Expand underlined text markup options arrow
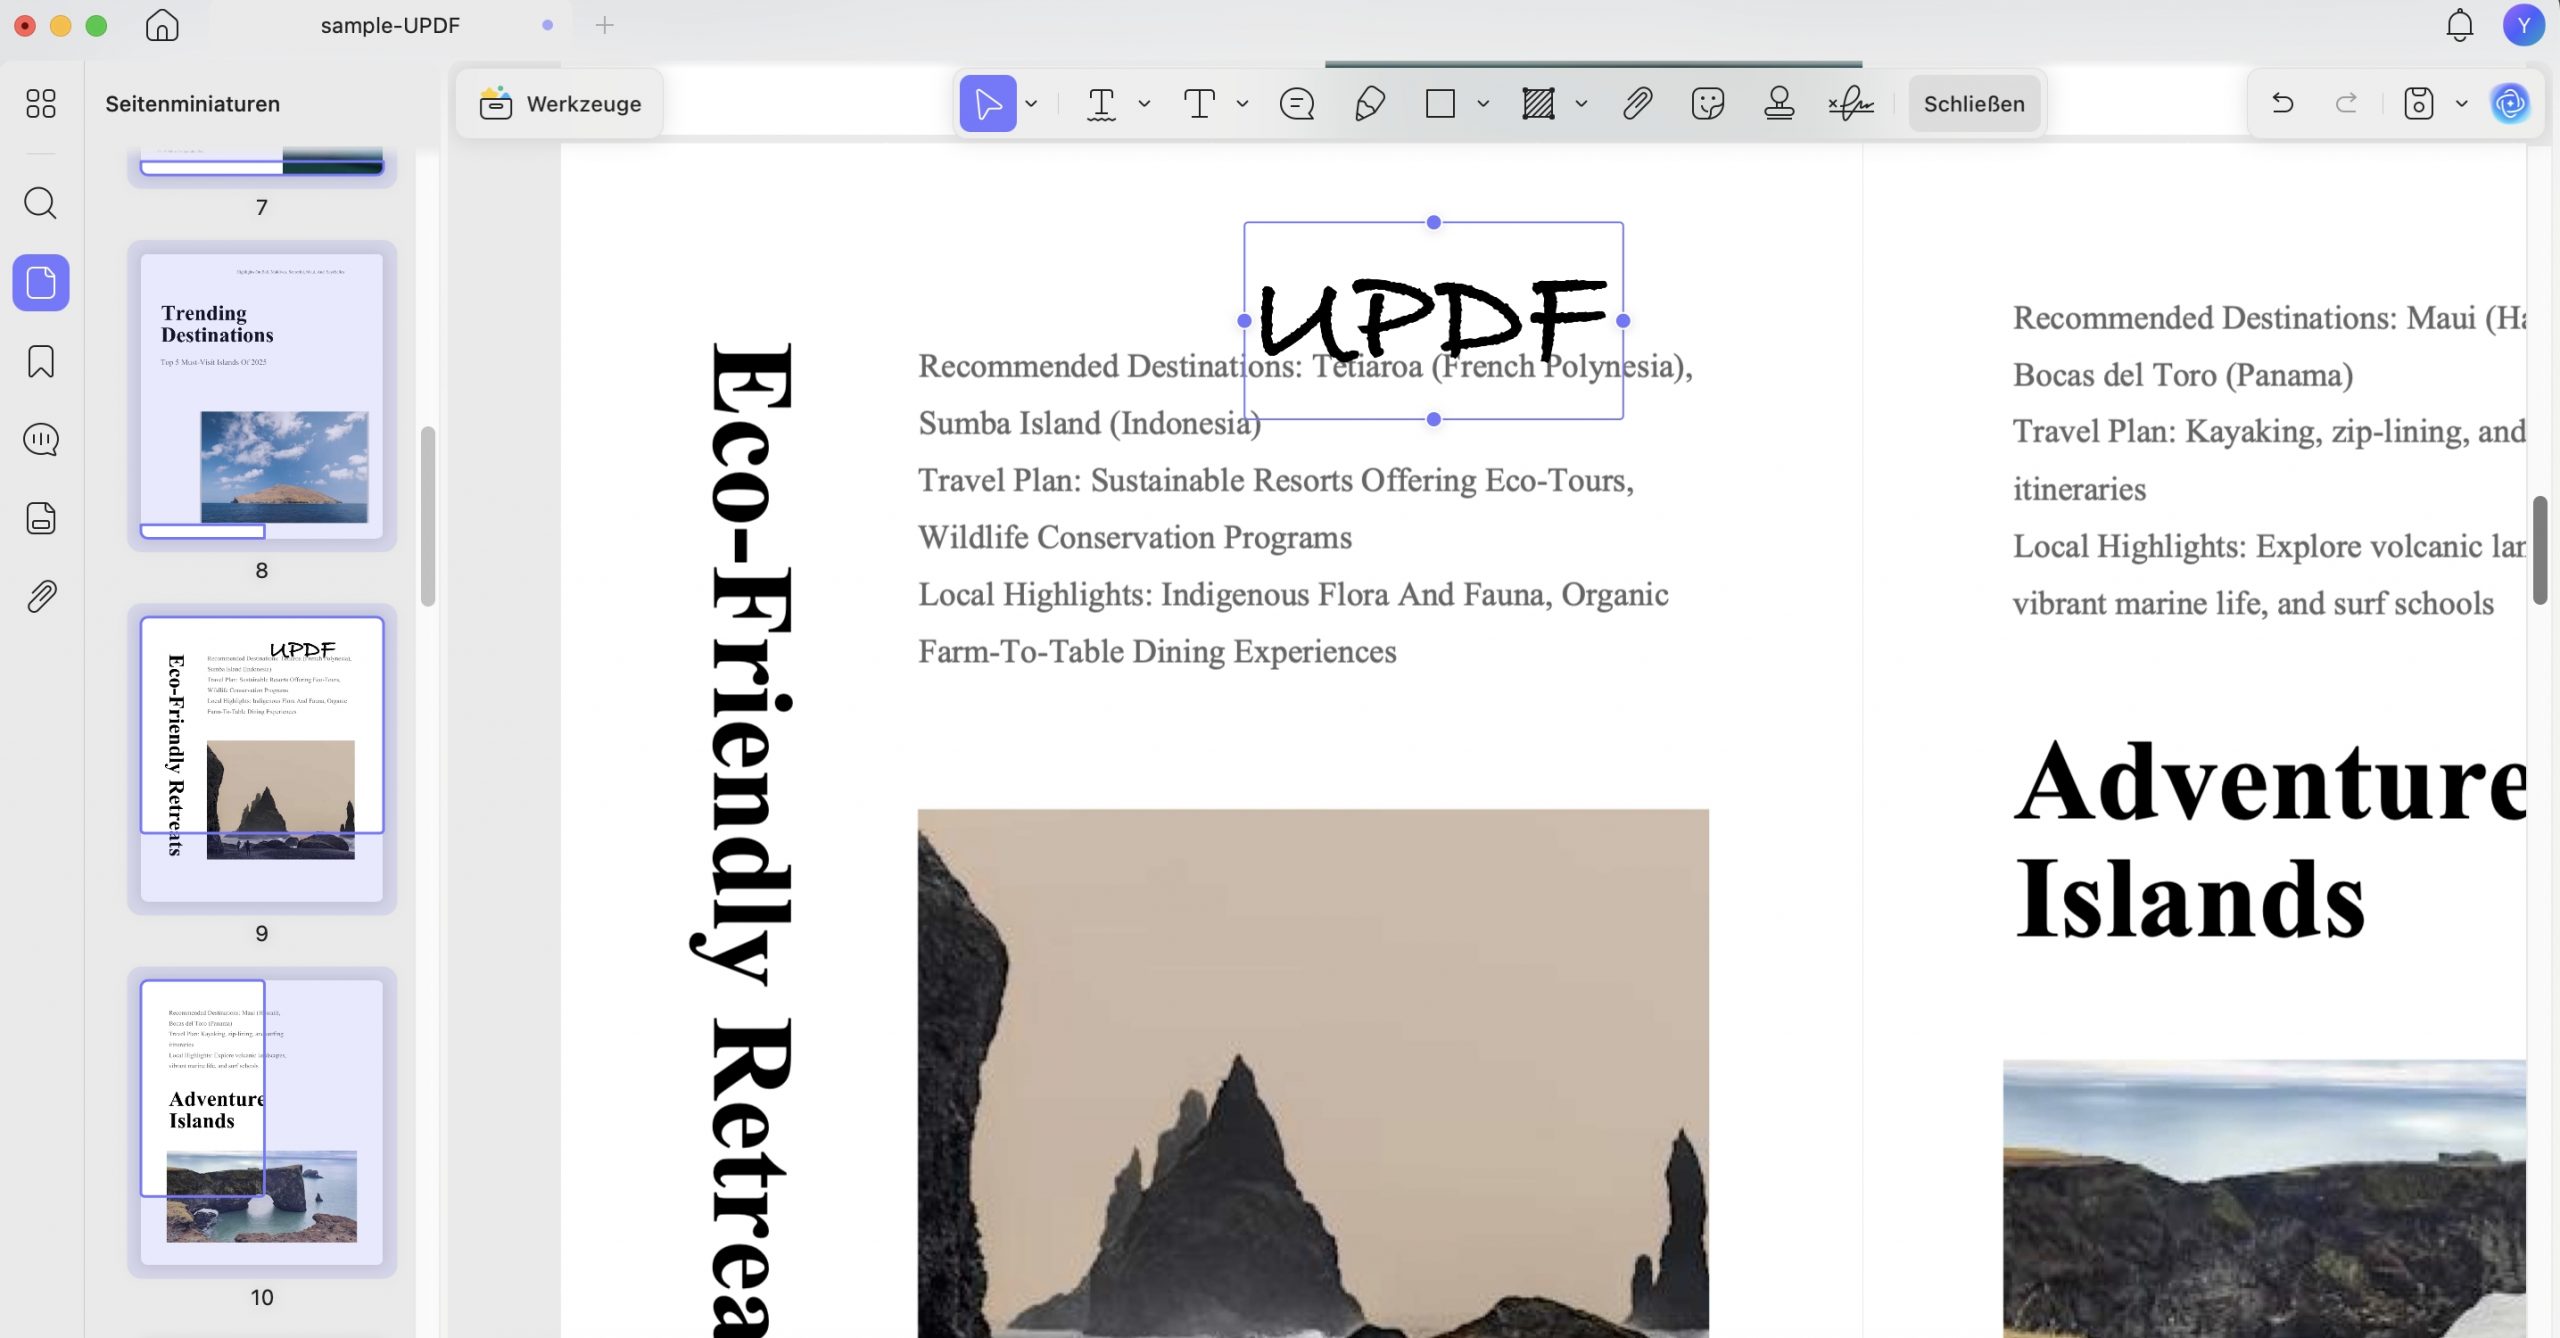2560x1338 pixels. [x=1144, y=103]
